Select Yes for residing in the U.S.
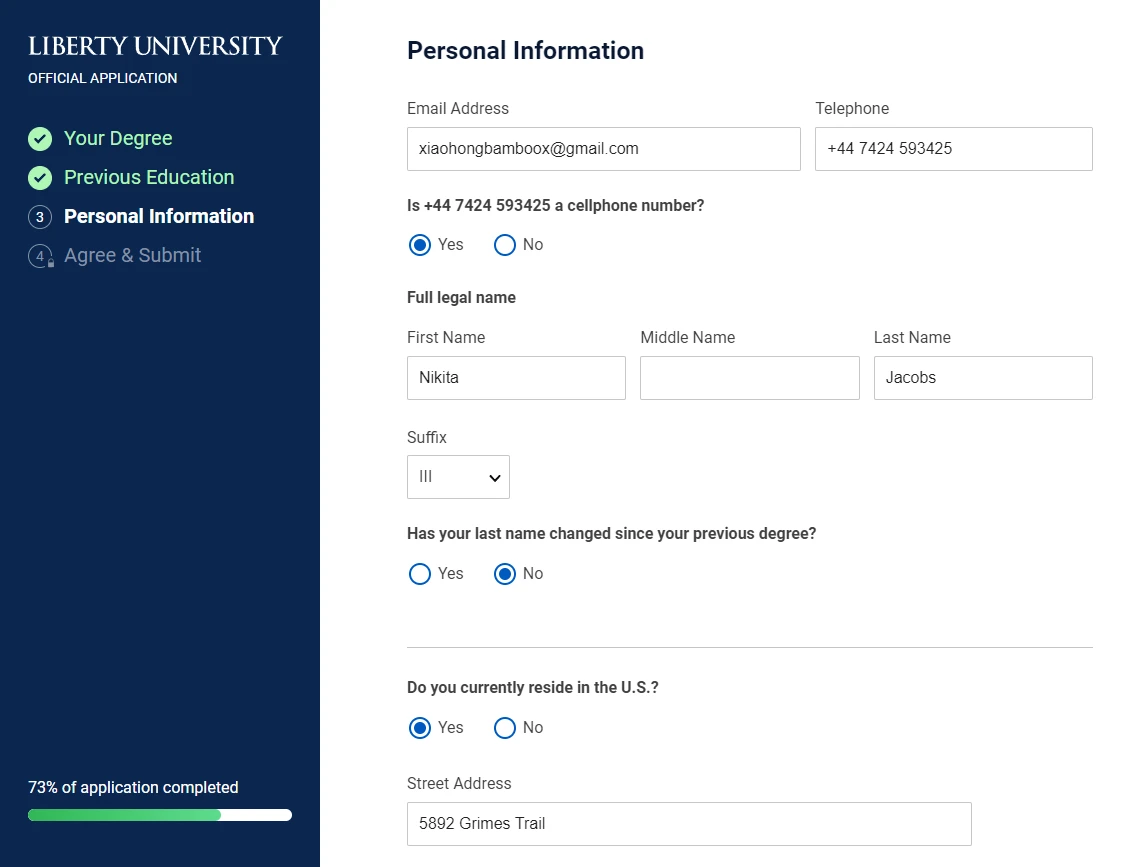The image size is (1129, 867). [420, 728]
